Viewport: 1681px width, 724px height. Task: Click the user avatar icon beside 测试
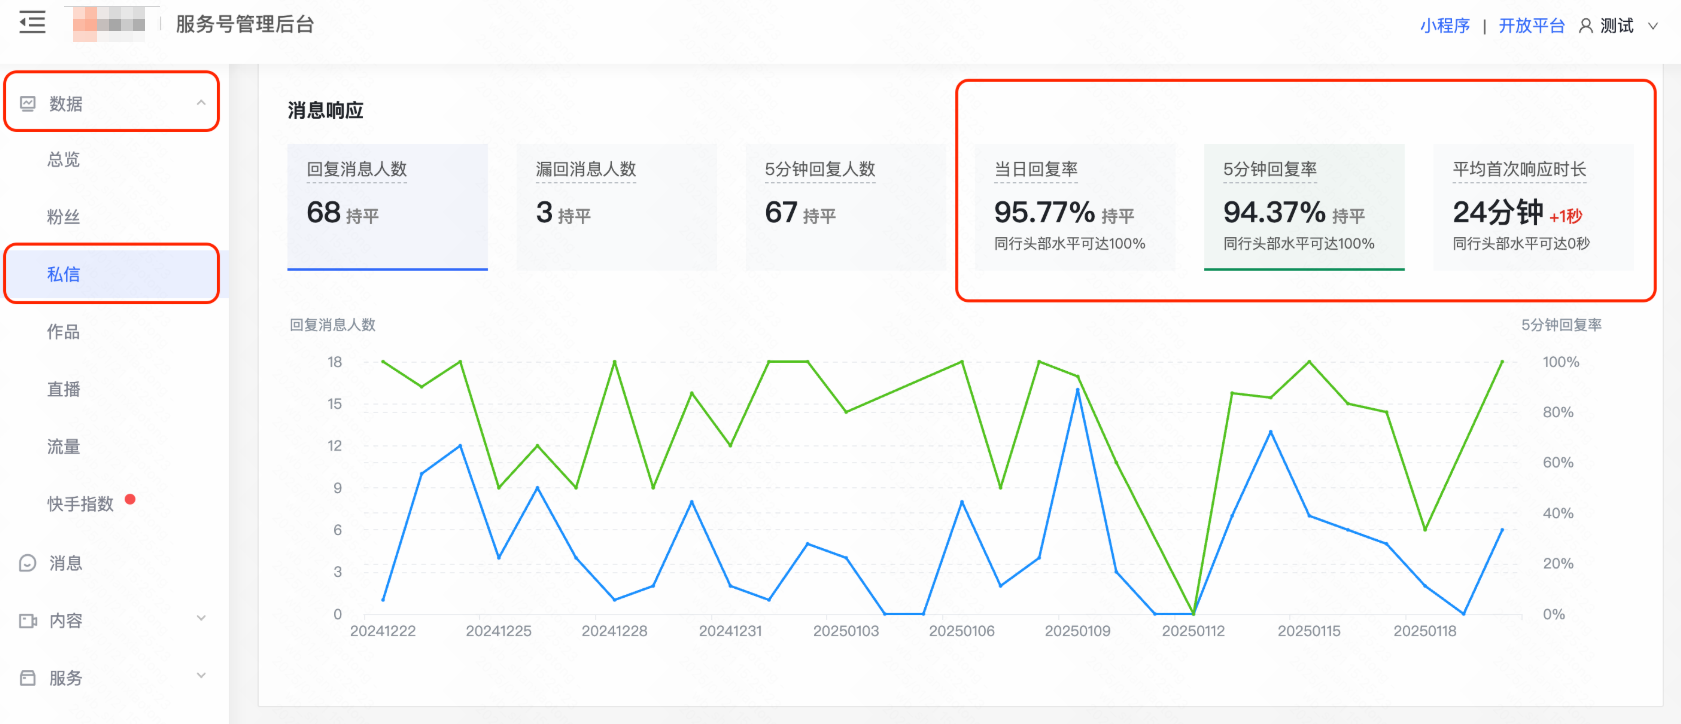coord(1586,26)
